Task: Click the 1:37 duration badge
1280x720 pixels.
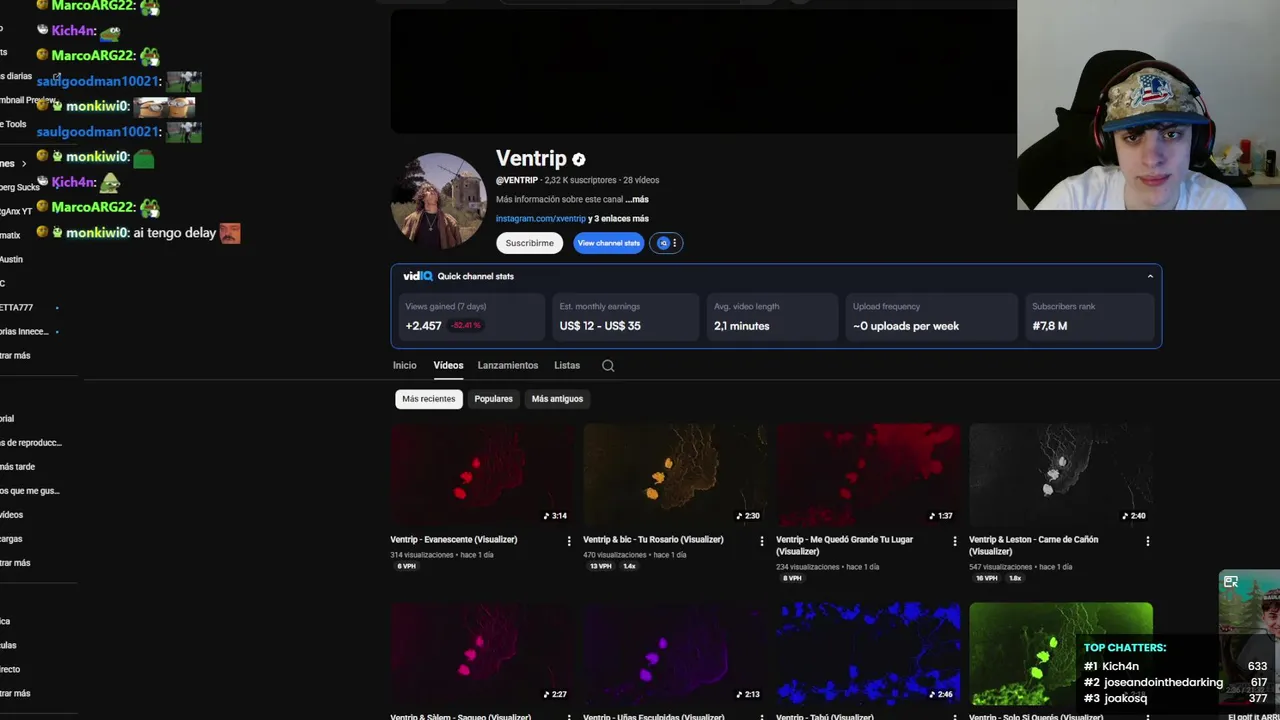Action: pyautogui.click(x=941, y=516)
